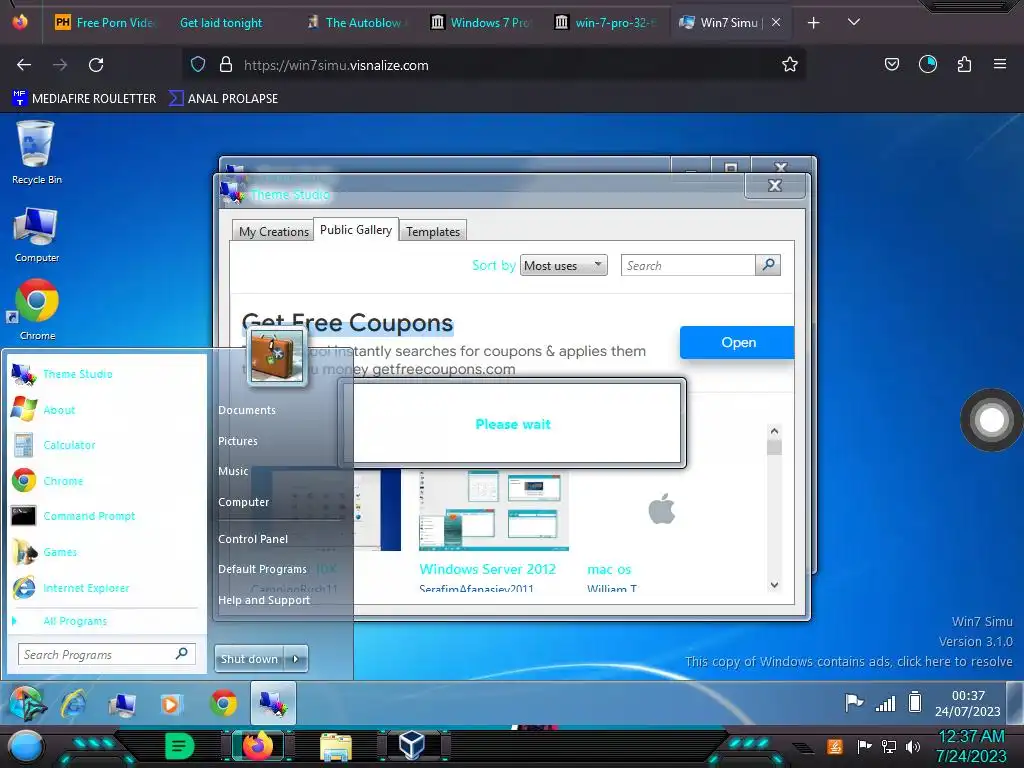This screenshot has height=768, width=1024.
Task: Open Documents in the start menu
Action: 247,410
